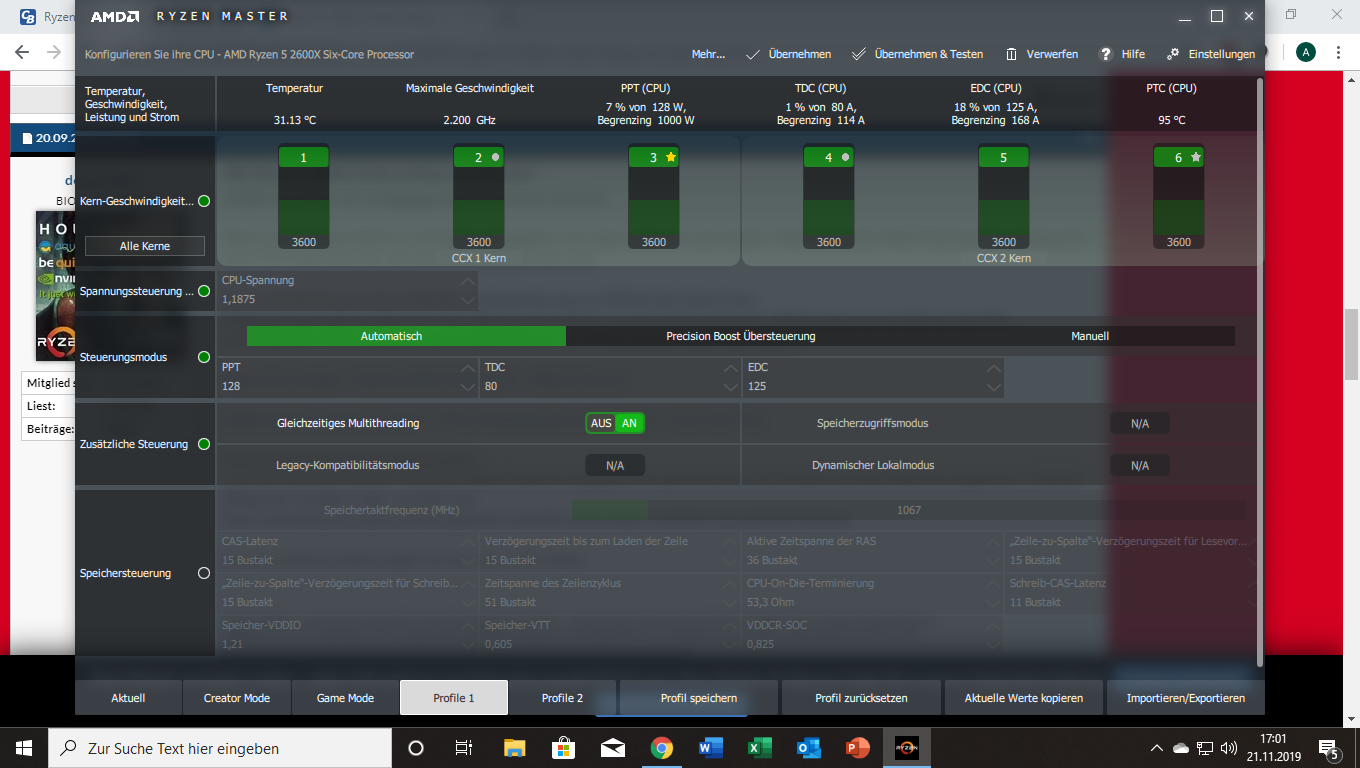Click the Profil speichern button
Screen dimensions: 1360x768
699,698
